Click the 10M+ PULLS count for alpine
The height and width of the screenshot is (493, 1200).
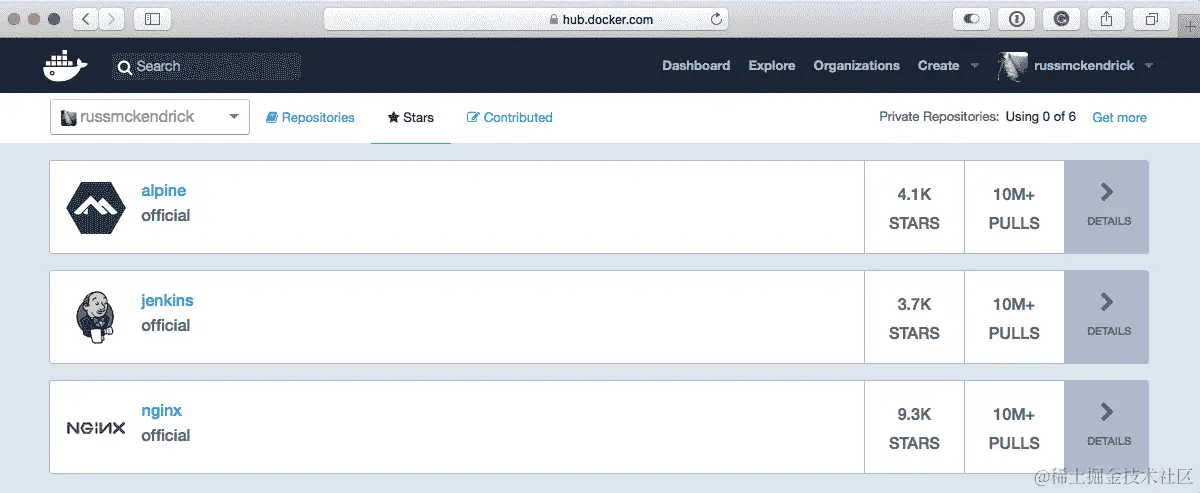click(1014, 208)
